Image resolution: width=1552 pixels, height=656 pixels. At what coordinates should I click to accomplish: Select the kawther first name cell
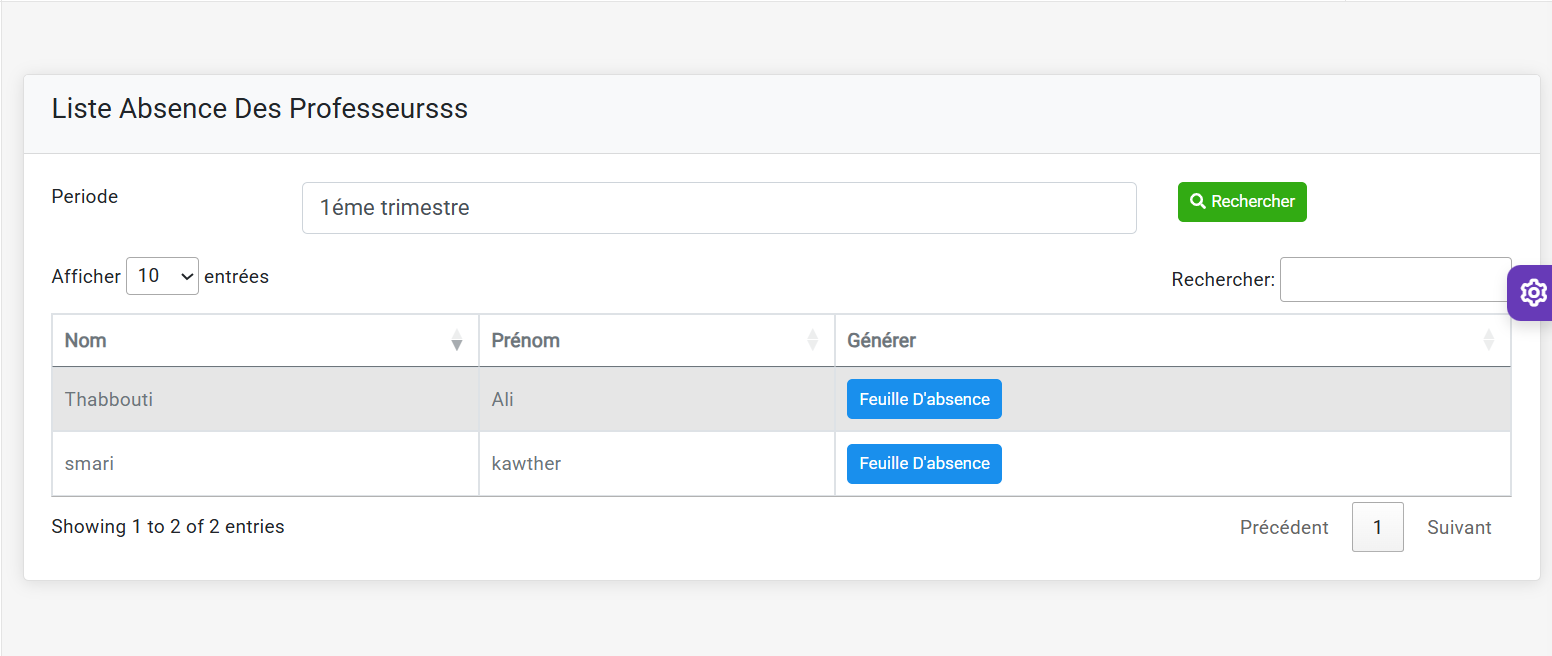tap(526, 464)
